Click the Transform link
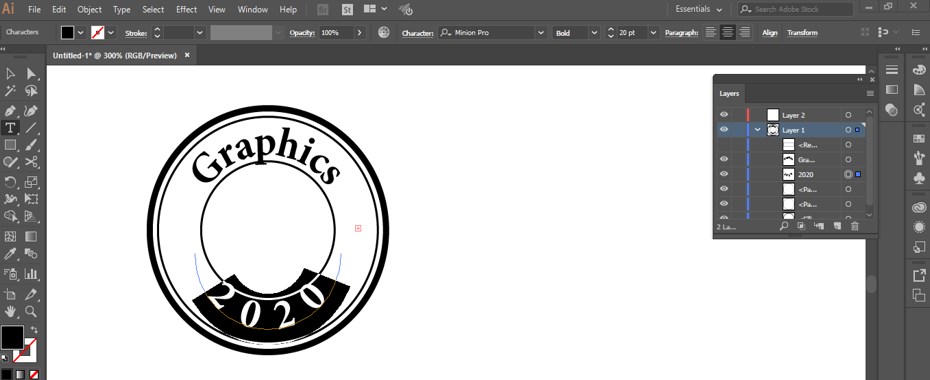930x380 pixels. (x=802, y=33)
